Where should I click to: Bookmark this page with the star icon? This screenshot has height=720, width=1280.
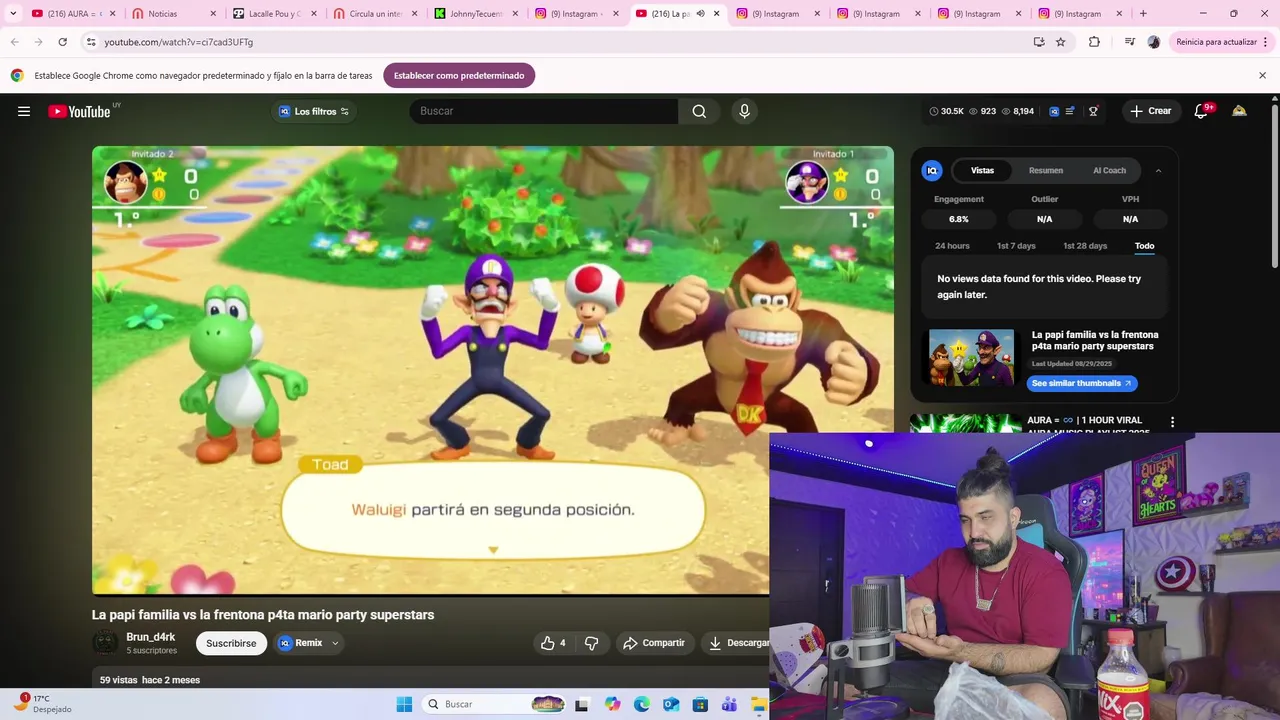(1060, 42)
